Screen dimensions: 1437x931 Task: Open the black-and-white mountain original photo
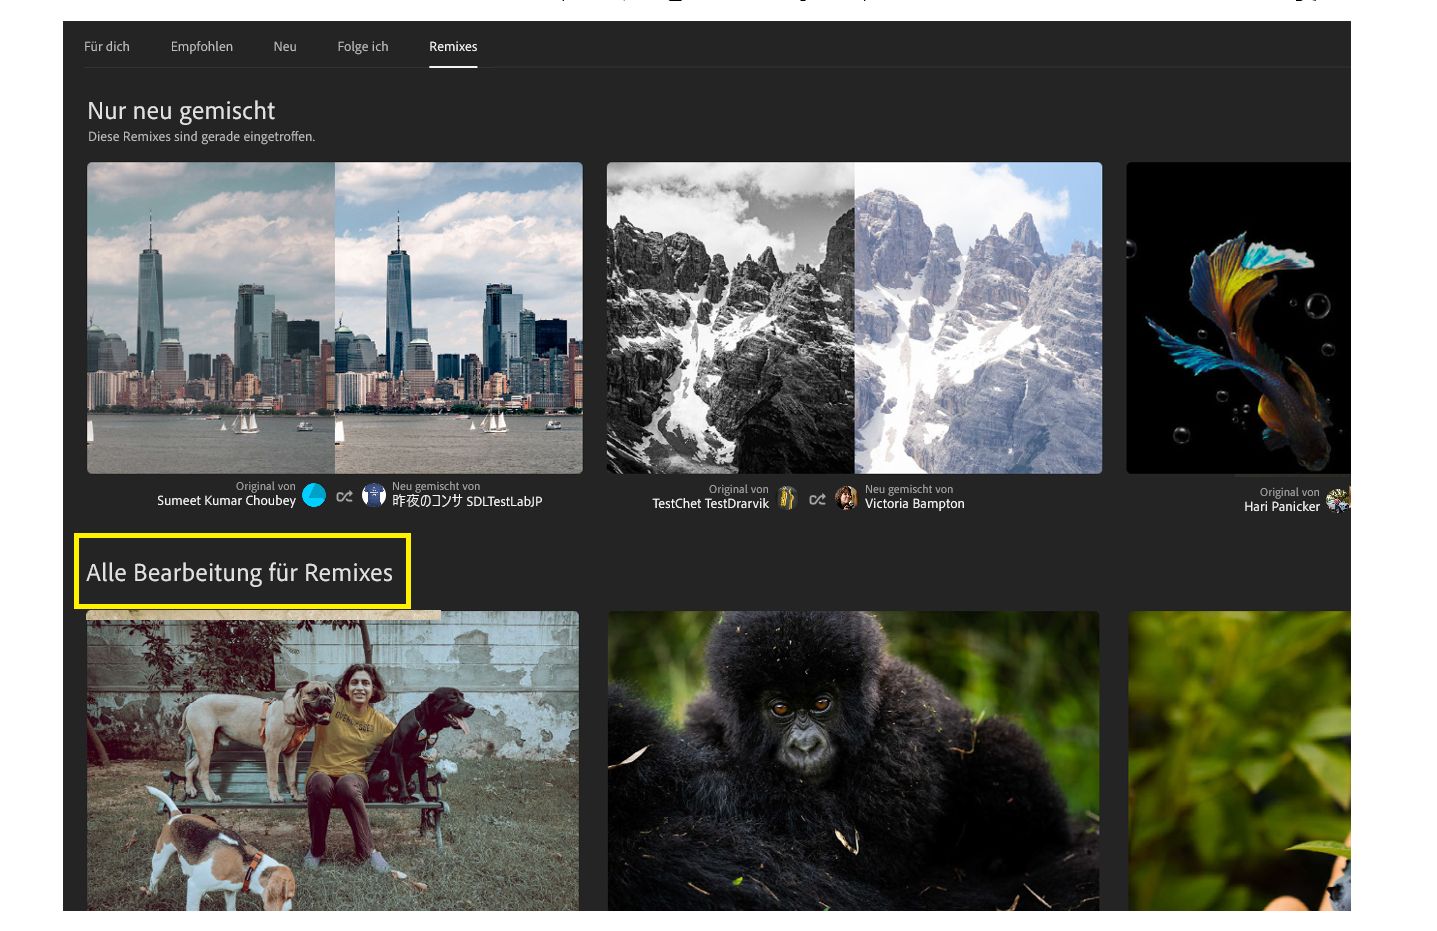[x=731, y=318]
